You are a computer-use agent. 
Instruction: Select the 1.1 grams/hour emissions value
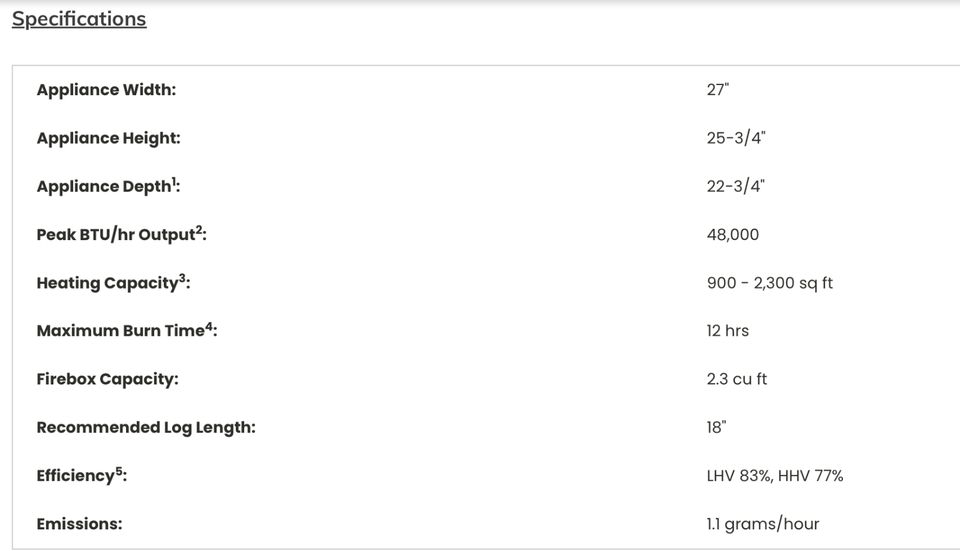coord(762,524)
